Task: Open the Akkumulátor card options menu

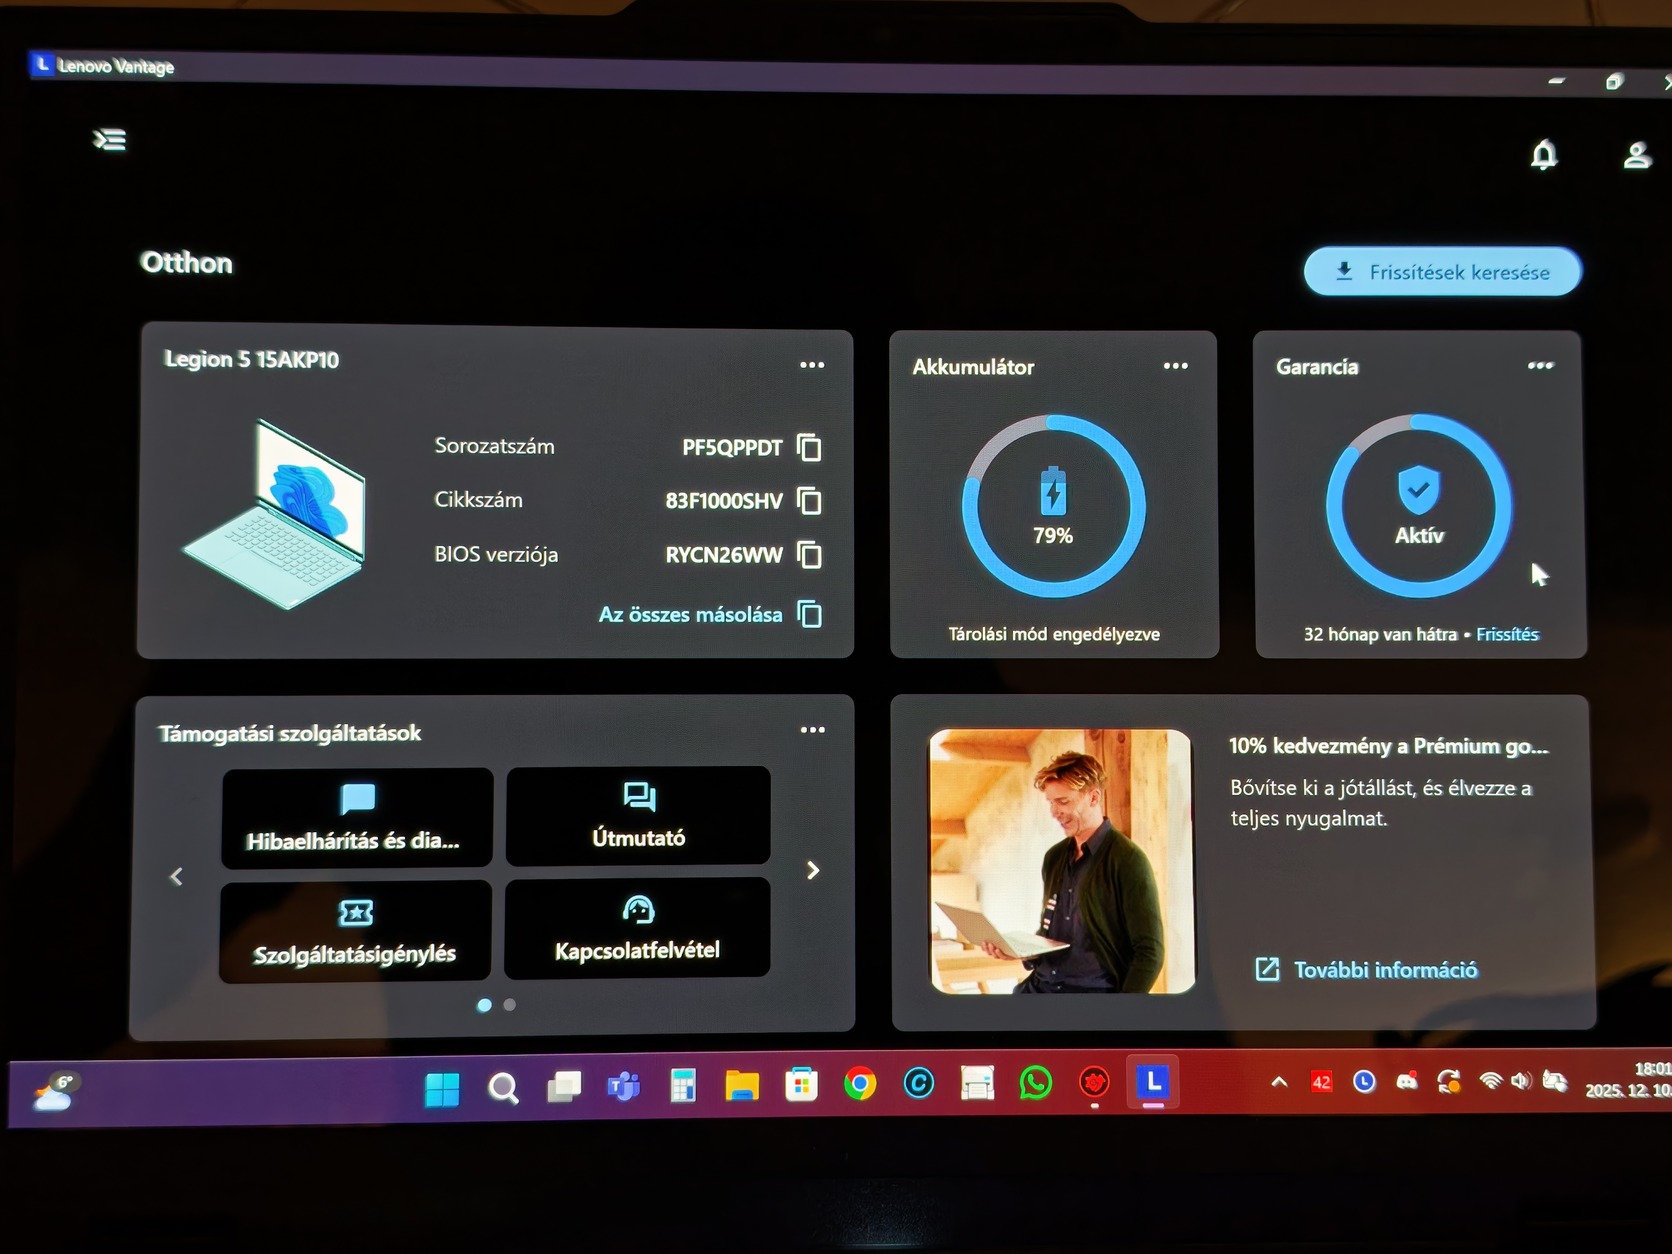Action: [x=1176, y=366]
